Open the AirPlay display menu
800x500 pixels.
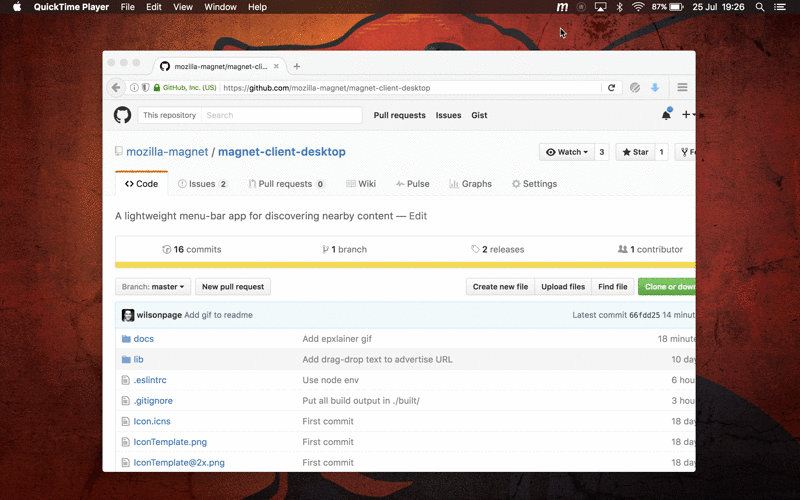[601, 7]
